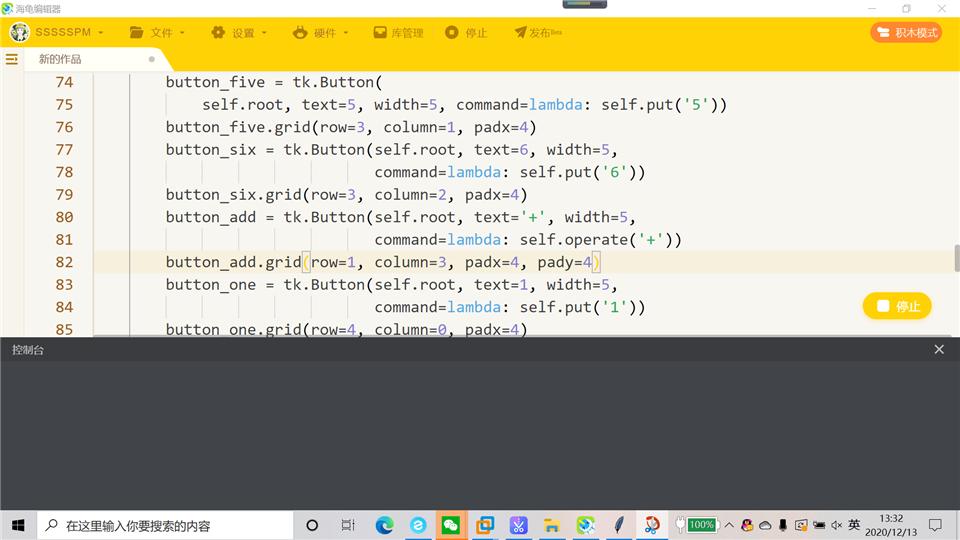Click the 库管理 box icon
The width and height of the screenshot is (960, 540).
380,32
